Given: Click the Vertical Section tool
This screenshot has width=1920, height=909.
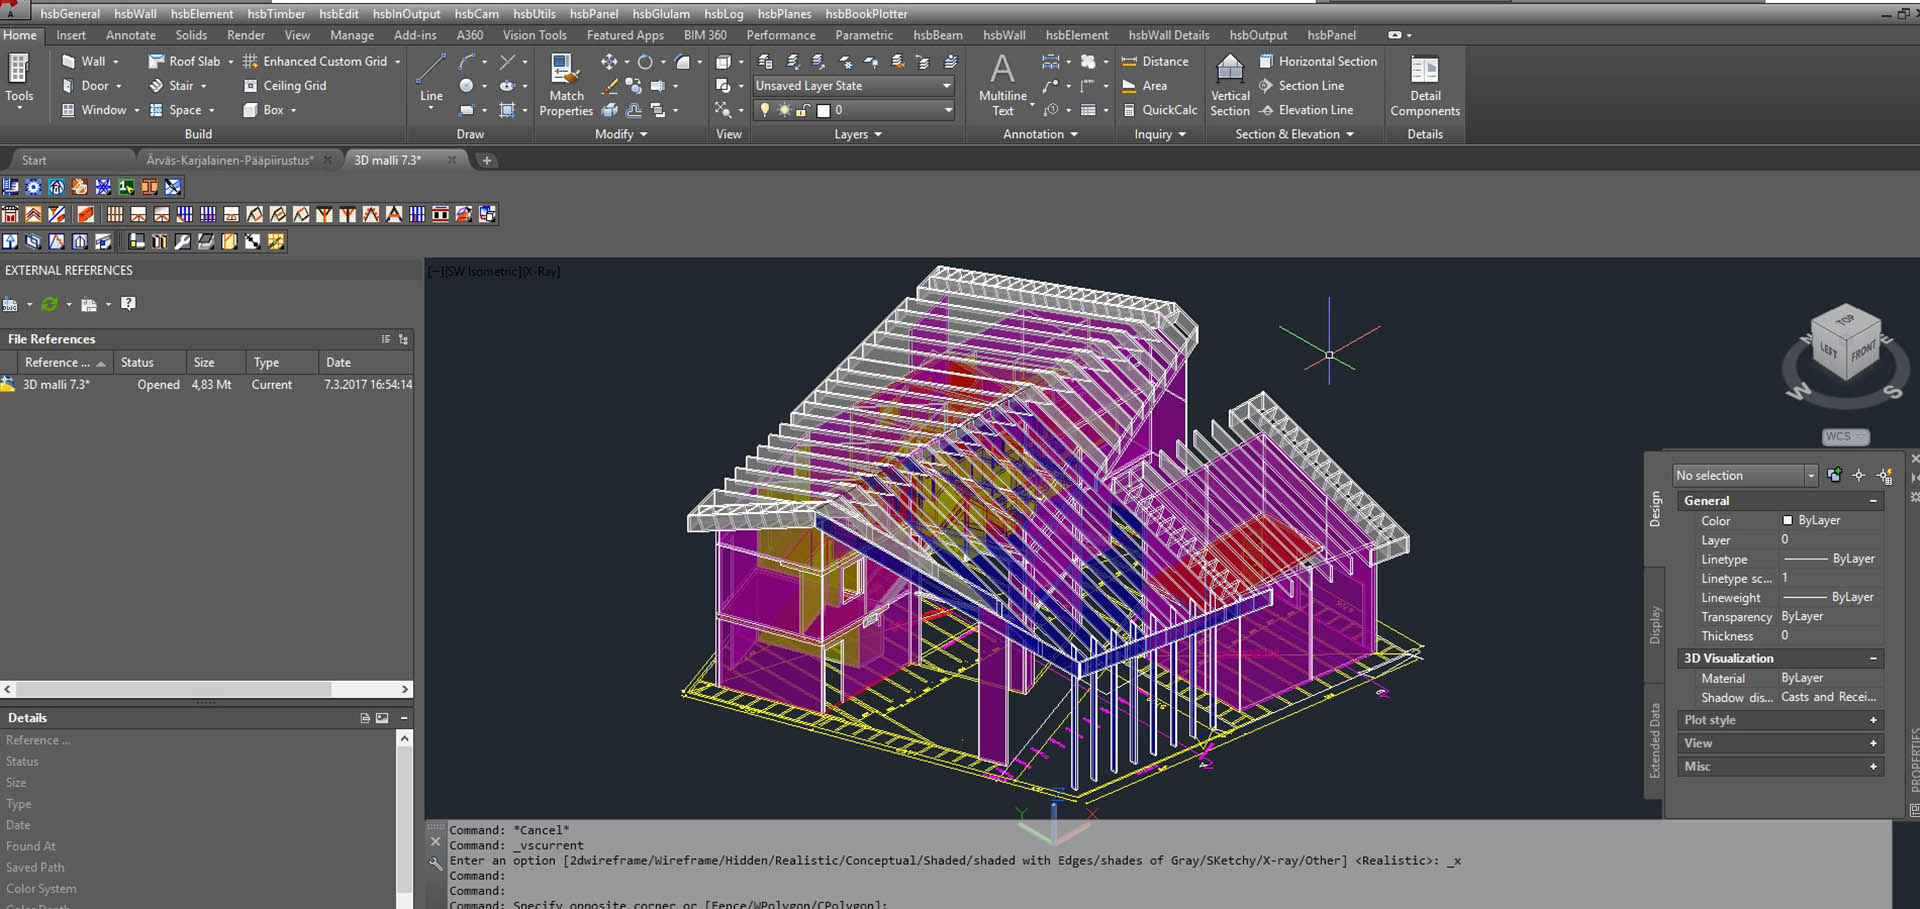Looking at the screenshot, I should pyautogui.click(x=1230, y=85).
